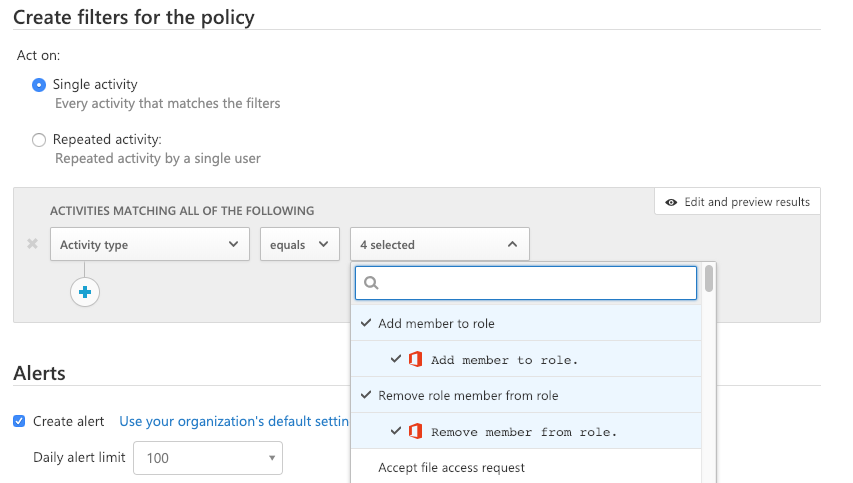Remove the filter row with X icon
This screenshot has width=853, height=483.
click(33, 244)
